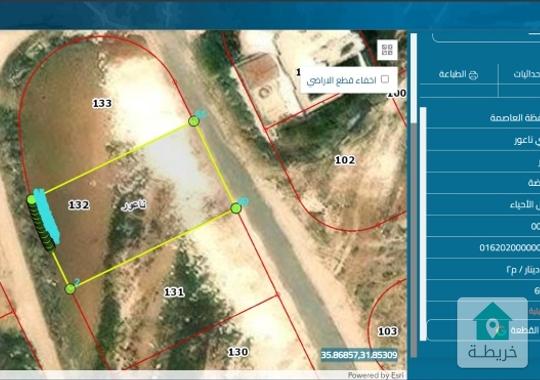Click the العاصمة row in info panel

[x=483, y=118]
